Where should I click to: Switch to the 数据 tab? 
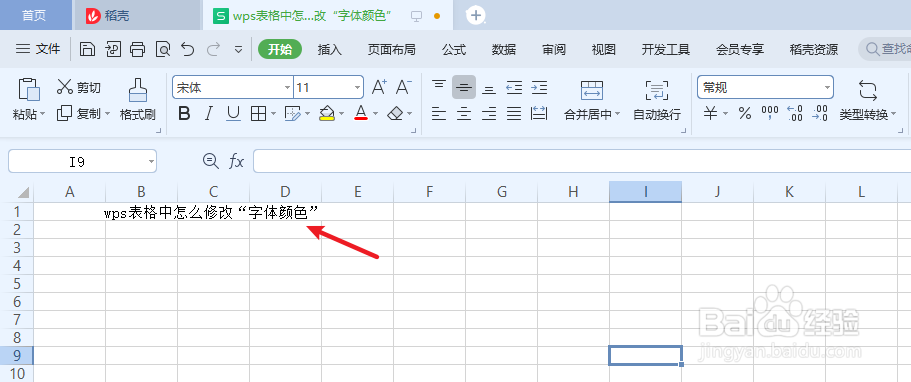[504, 49]
